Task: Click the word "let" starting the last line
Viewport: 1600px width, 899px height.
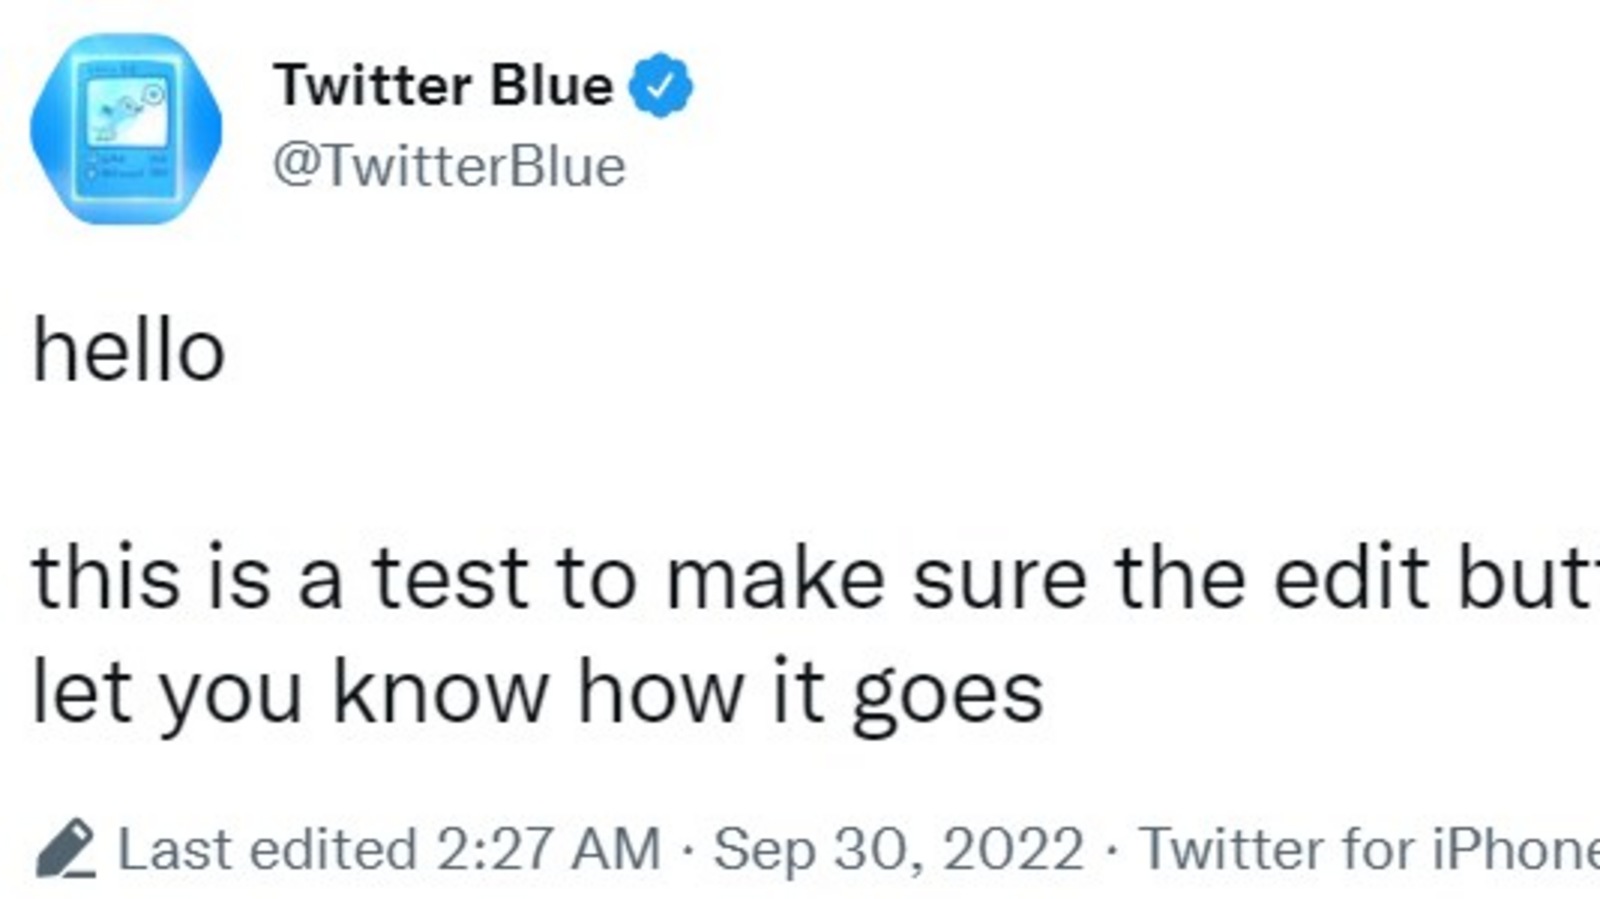Action: (82, 690)
